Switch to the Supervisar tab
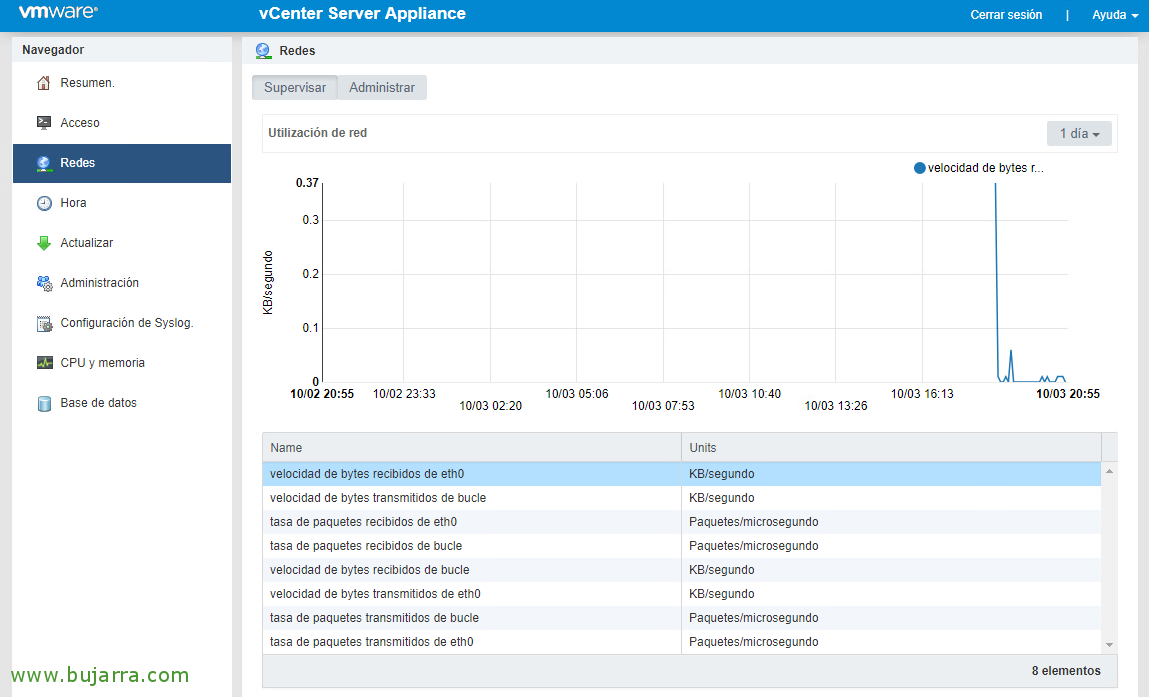 [295, 87]
